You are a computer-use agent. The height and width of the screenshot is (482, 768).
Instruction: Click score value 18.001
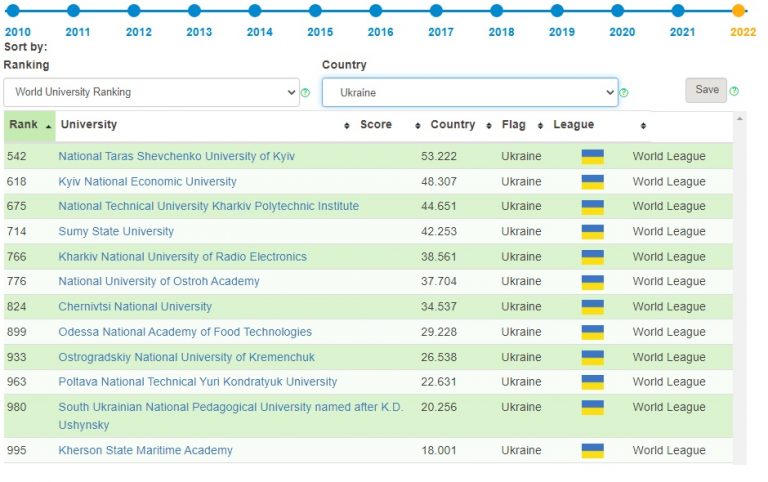439,451
